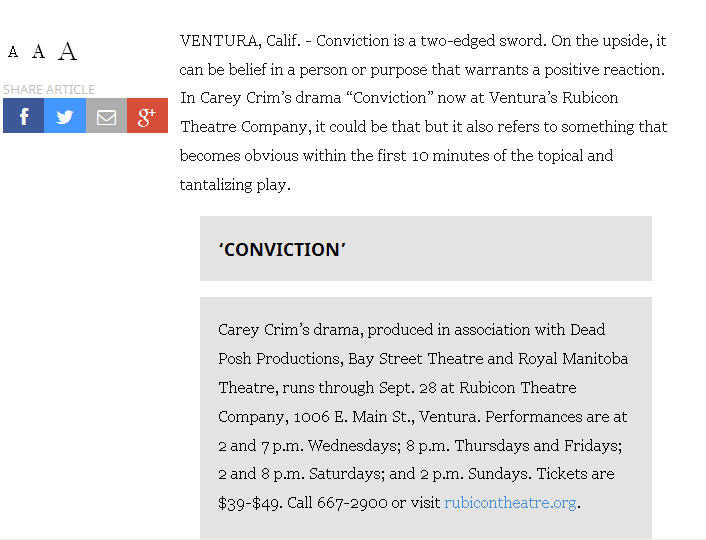
Task: Click the SHARE ARTICLE label
Action: [49, 89]
